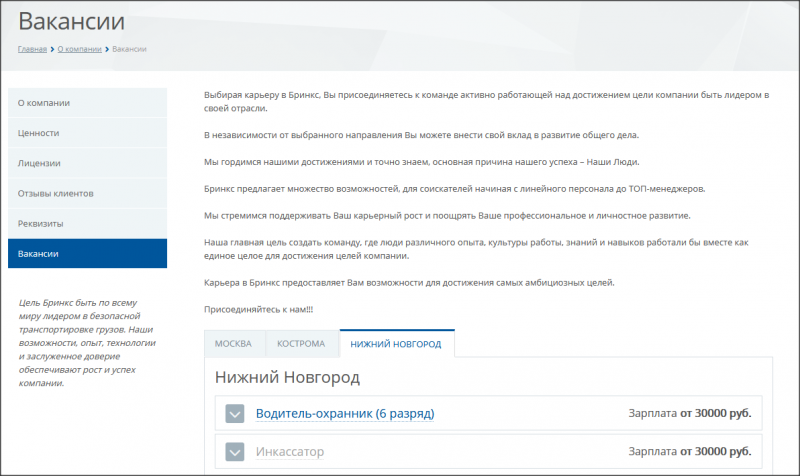Open the Инкассатор vacancy link
The width and height of the screenshot is (800, 476).
pos(290,452)
